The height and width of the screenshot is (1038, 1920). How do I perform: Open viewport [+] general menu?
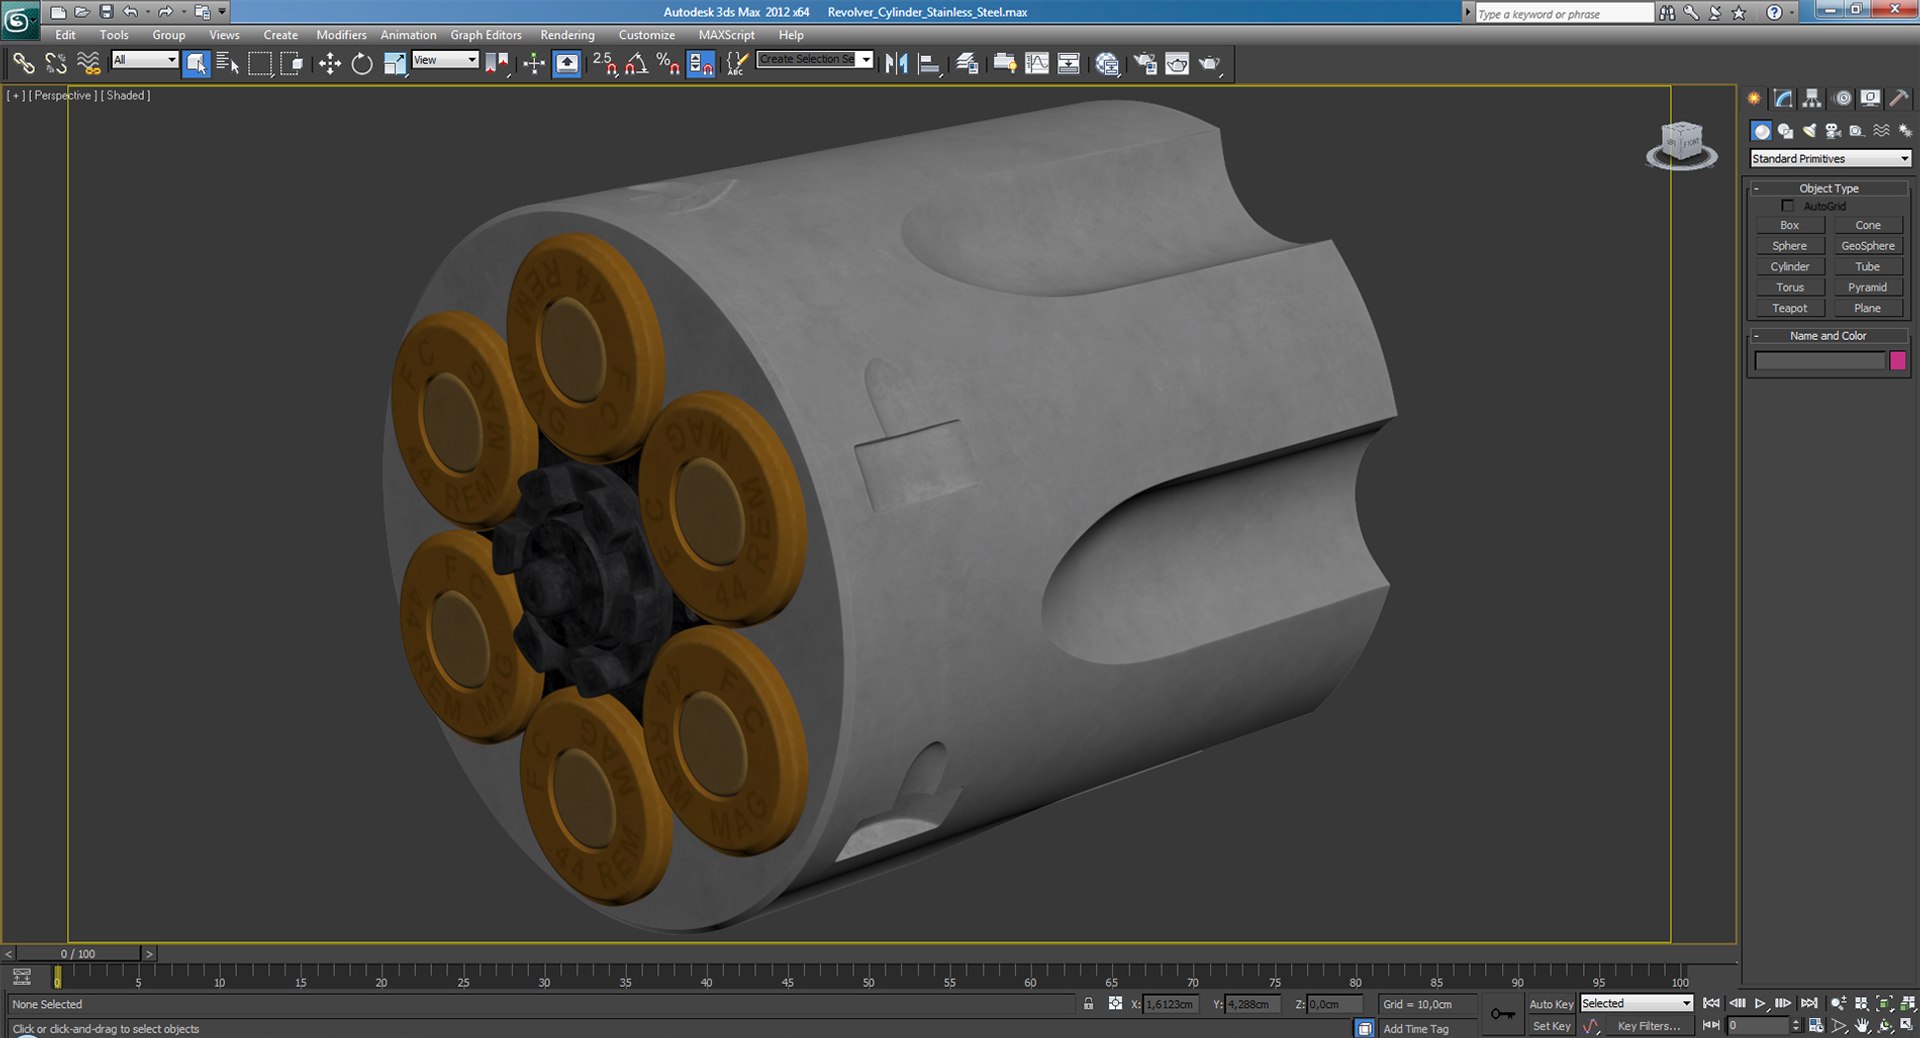tap(16, 95)
